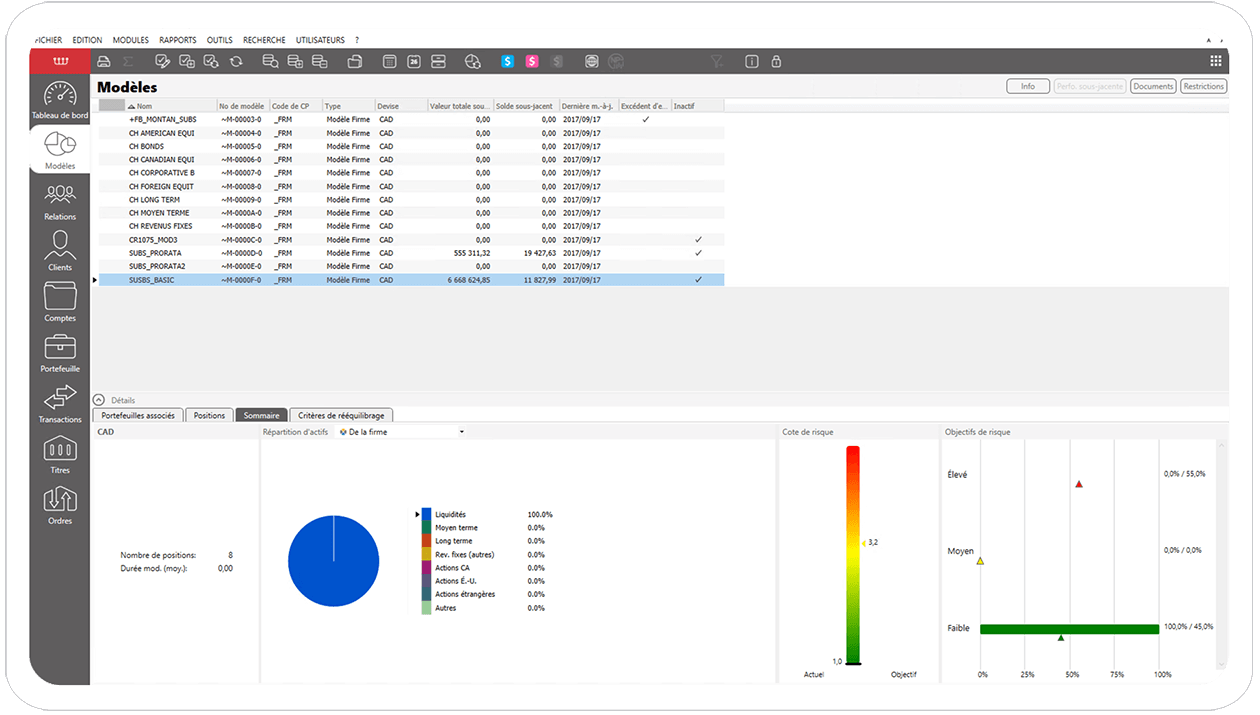1260x715 pixels.
Task: Switch to the Positions tab
Action: 210,415
